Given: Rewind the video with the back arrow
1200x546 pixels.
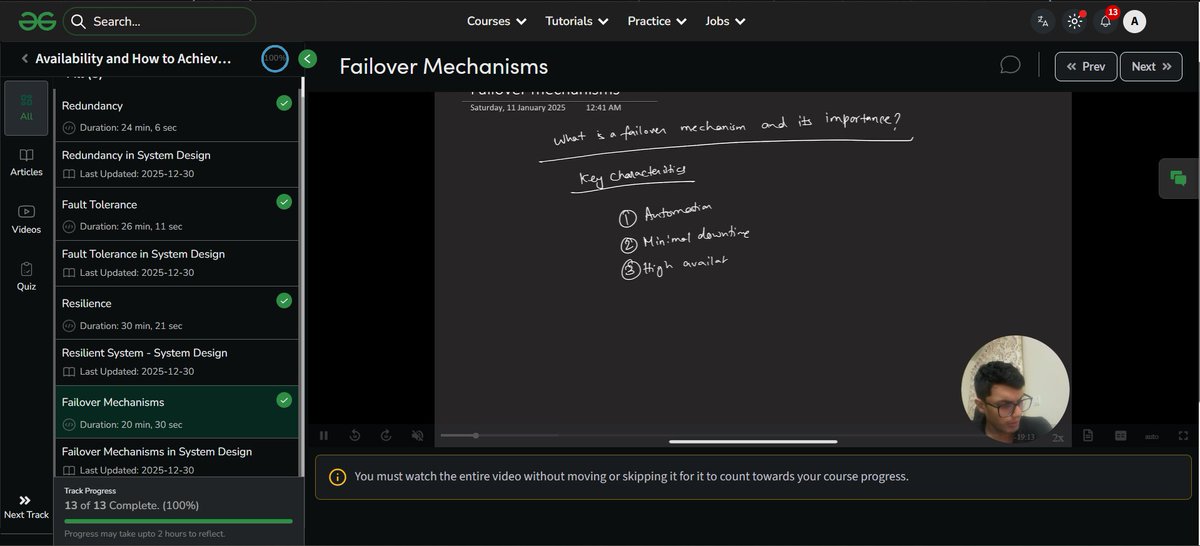Looking at the screenshot, I should pyautogui.click(x=355, y=436).
